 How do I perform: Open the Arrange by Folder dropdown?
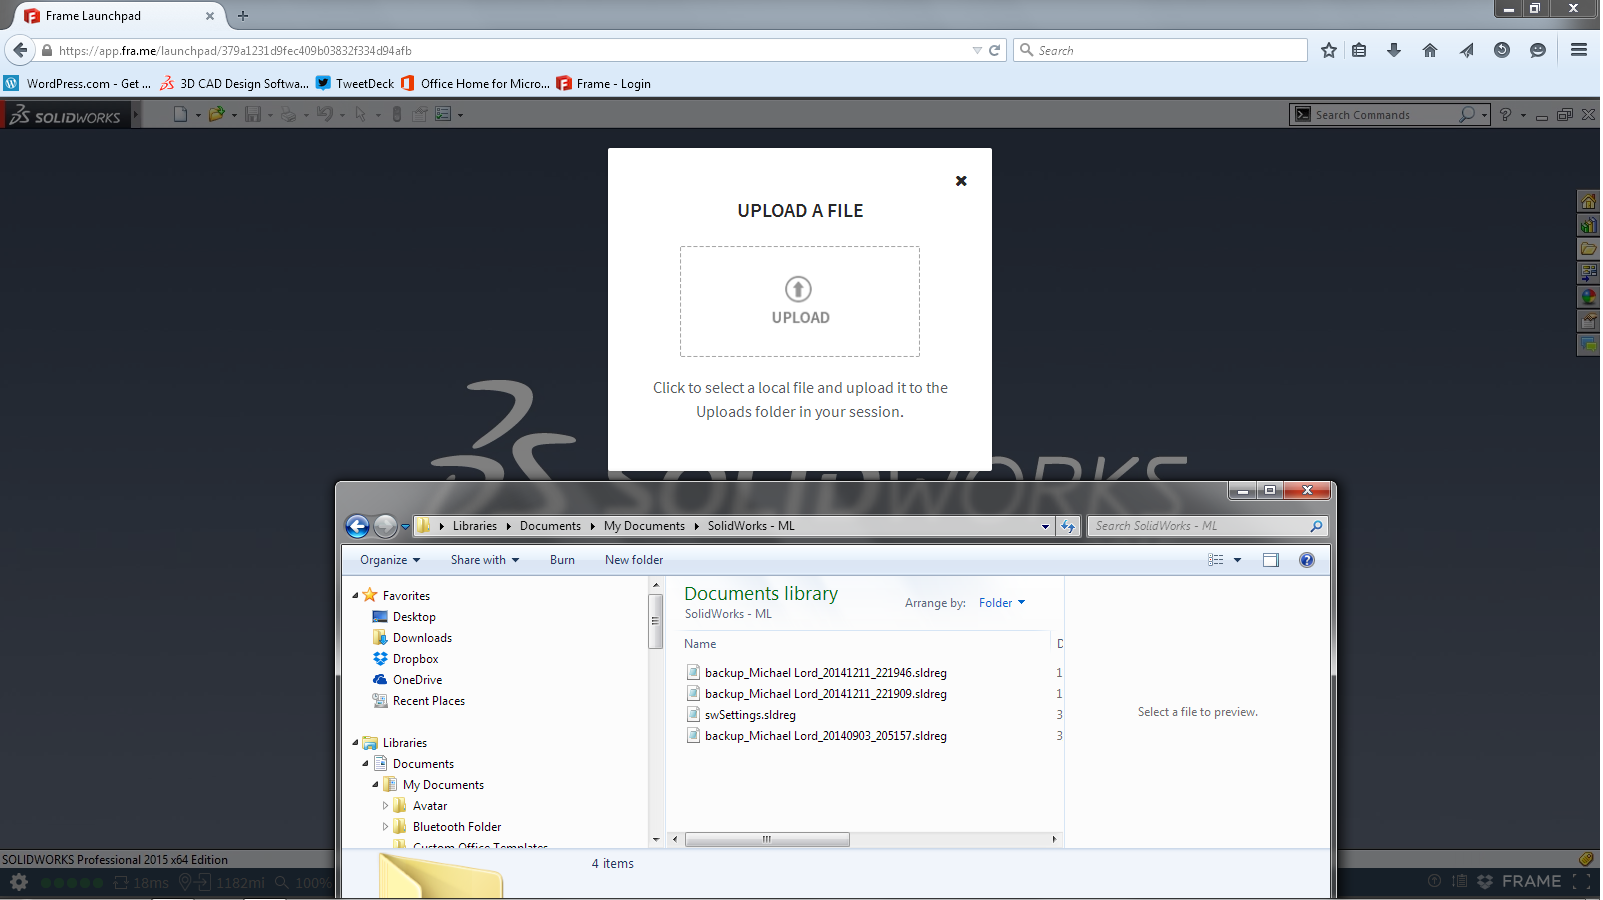point(1001,603)
